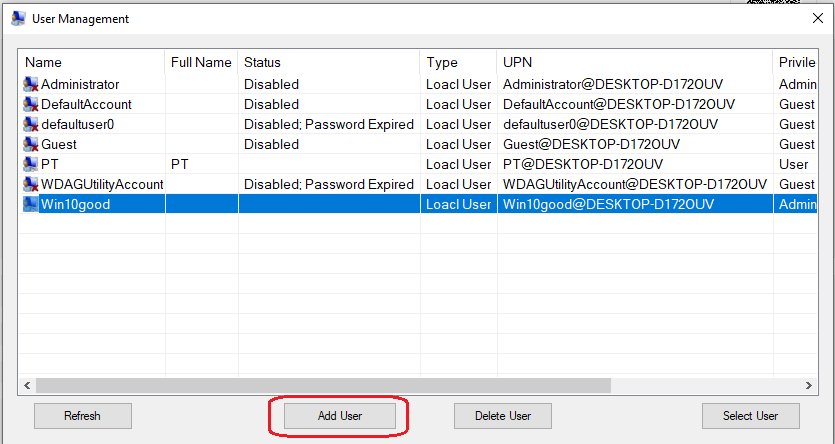Click the Win10good user icon

click(x=31, y=205)
